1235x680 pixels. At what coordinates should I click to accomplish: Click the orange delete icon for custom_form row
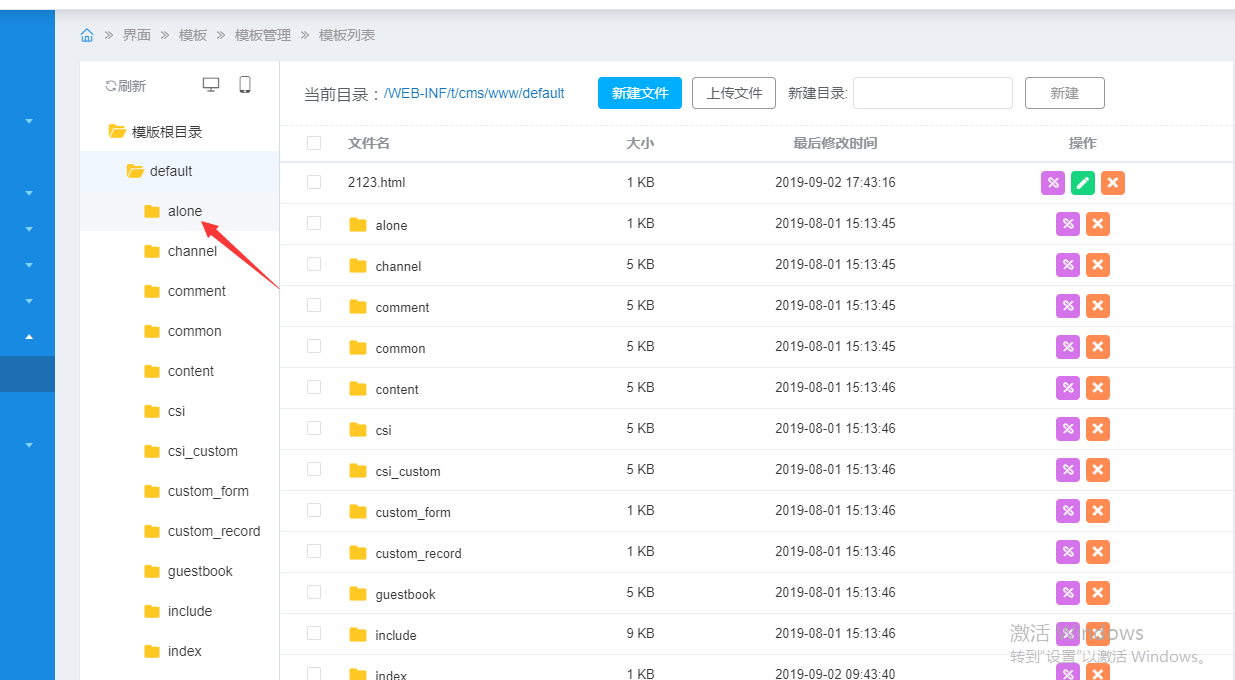1098,511
